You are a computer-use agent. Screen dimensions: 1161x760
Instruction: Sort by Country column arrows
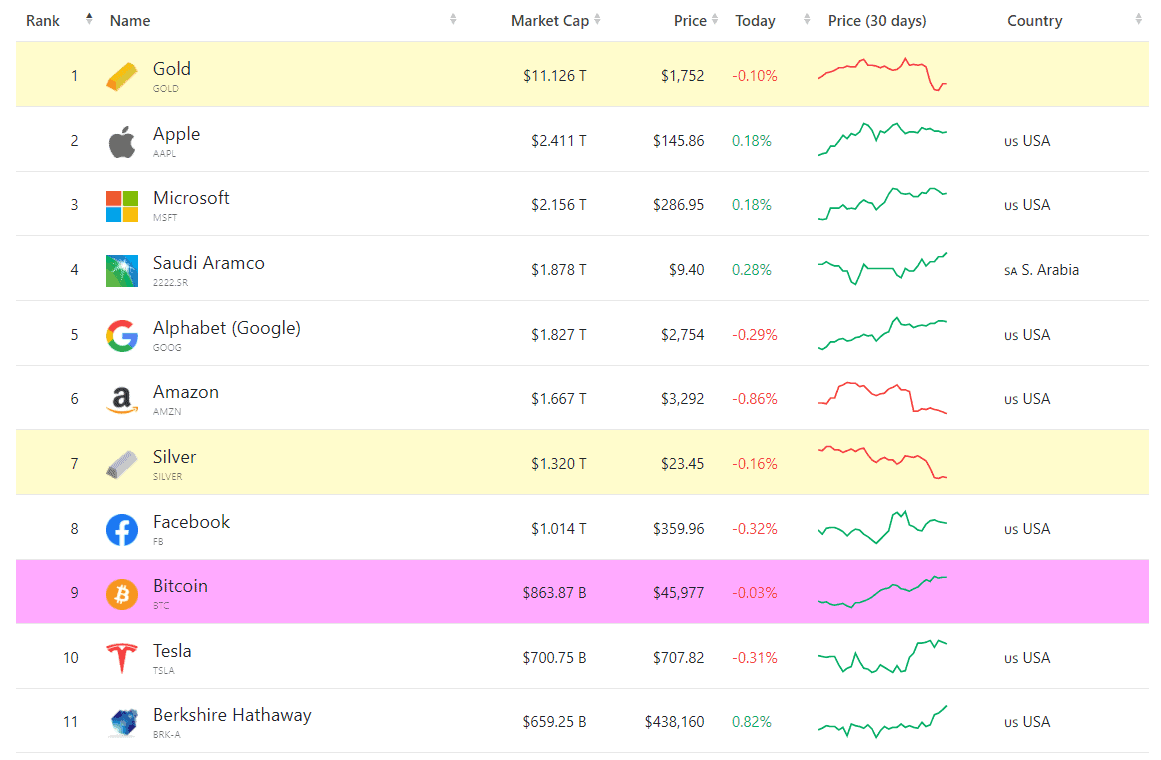[1138, 19]
